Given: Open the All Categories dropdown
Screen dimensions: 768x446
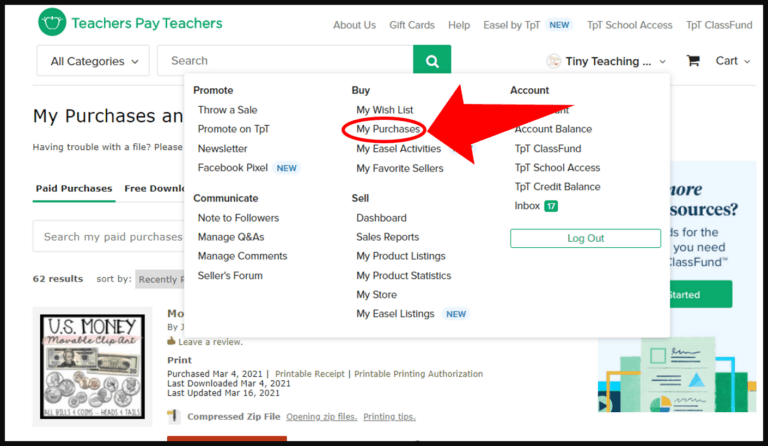Looking at the screenshot, I should [x=93, y=61].
